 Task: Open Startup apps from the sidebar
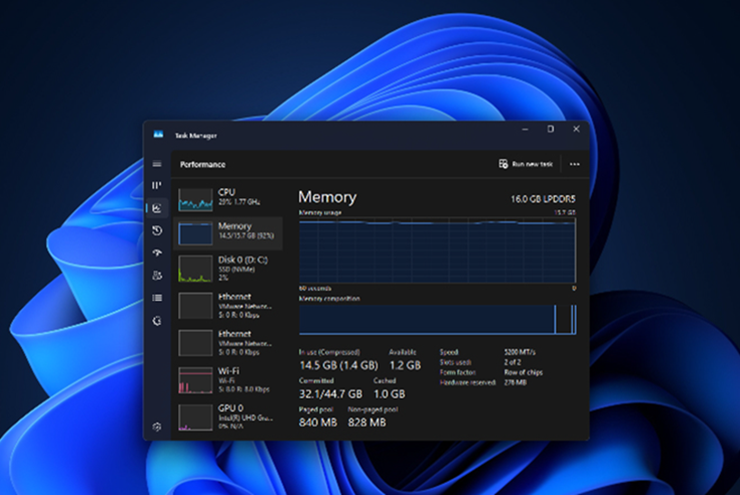157,253
